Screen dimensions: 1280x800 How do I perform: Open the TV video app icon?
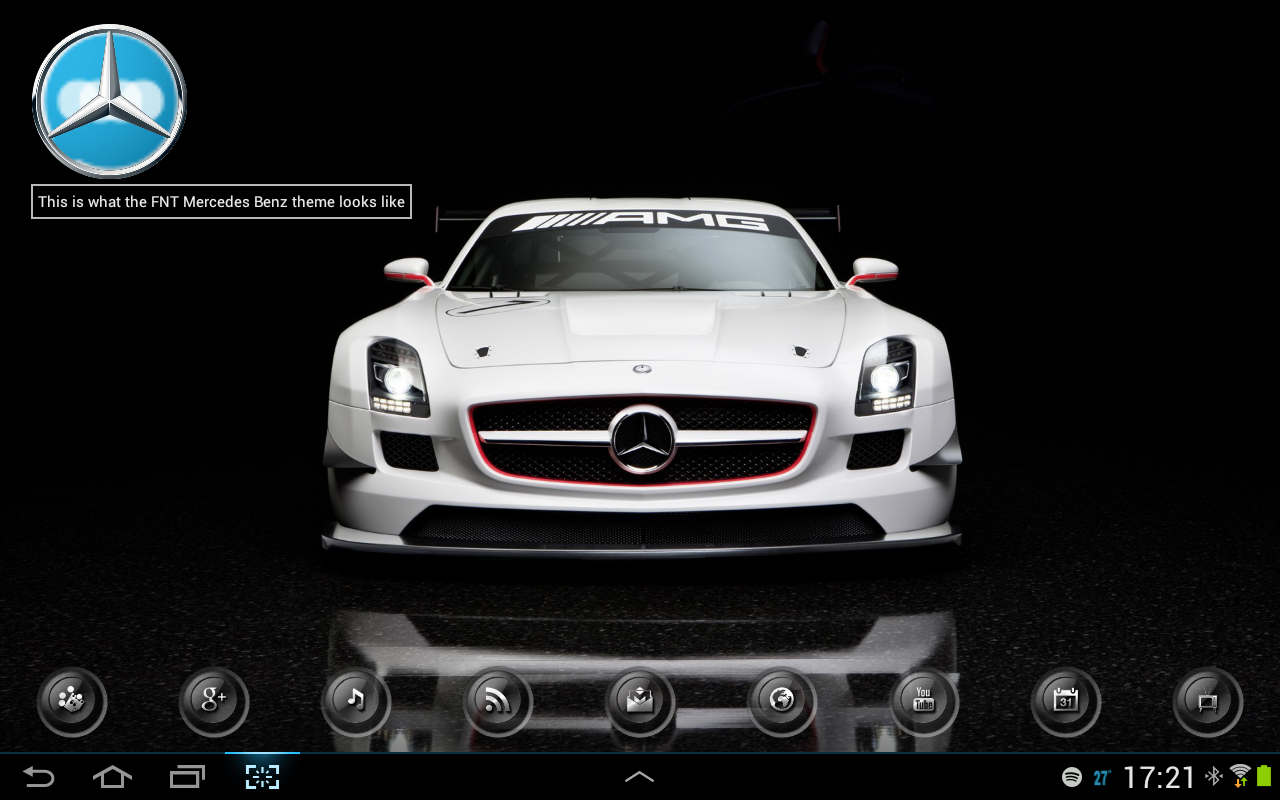coord(1208,701)
